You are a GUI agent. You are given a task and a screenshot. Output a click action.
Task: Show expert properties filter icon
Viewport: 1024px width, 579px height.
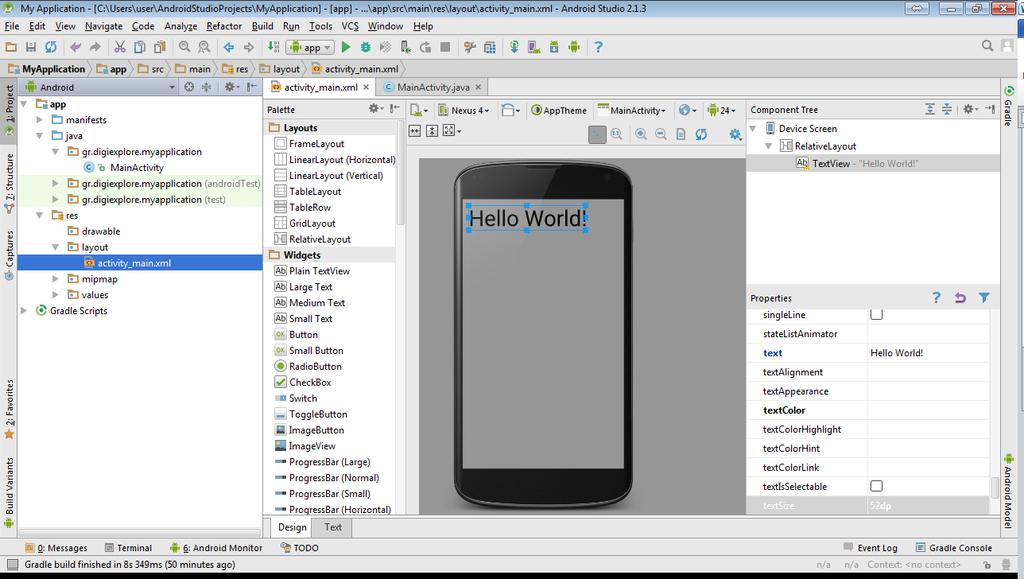pyautogui.click(x=984, y=298)
